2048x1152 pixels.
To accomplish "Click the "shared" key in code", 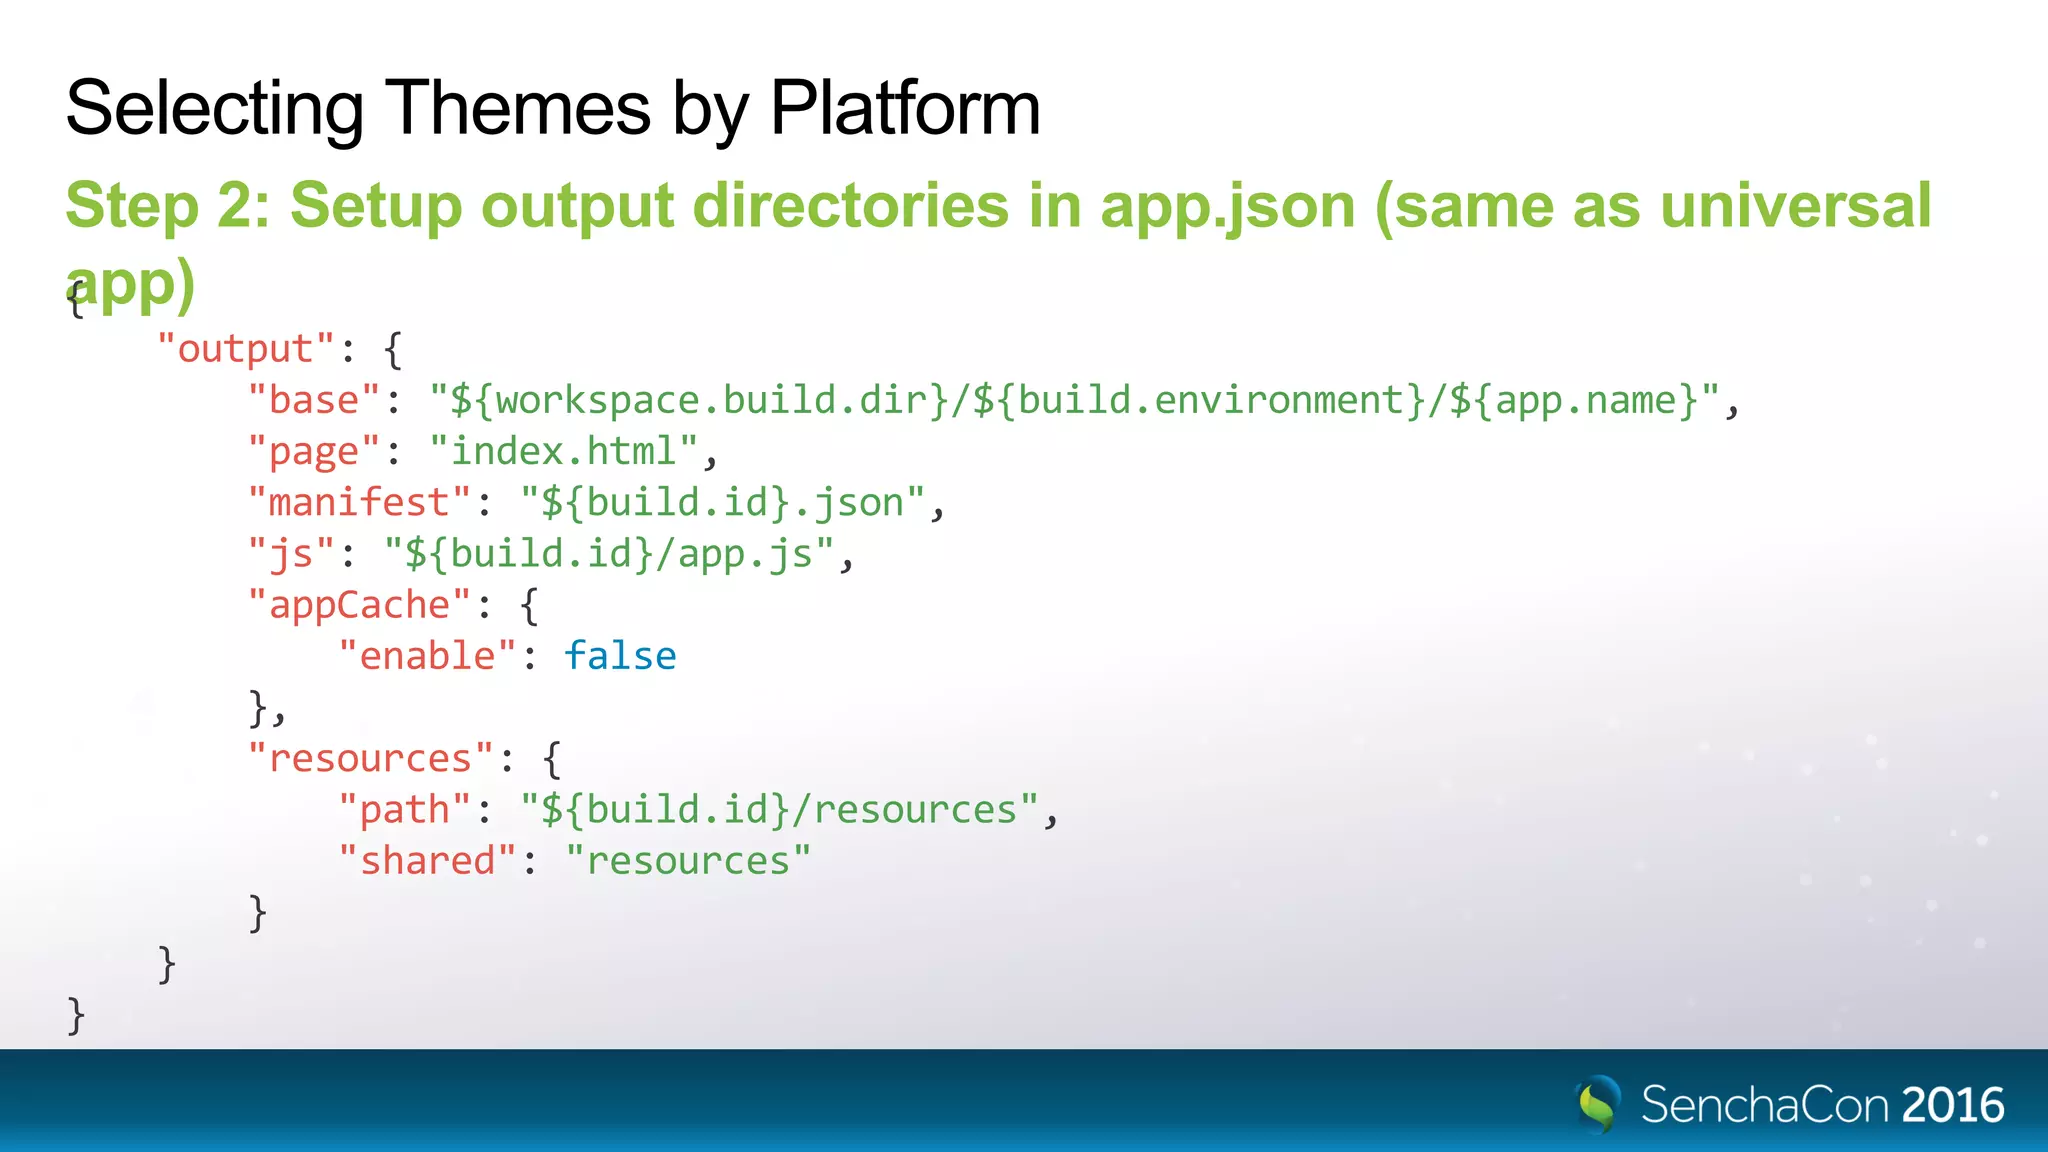I will 427,861.
